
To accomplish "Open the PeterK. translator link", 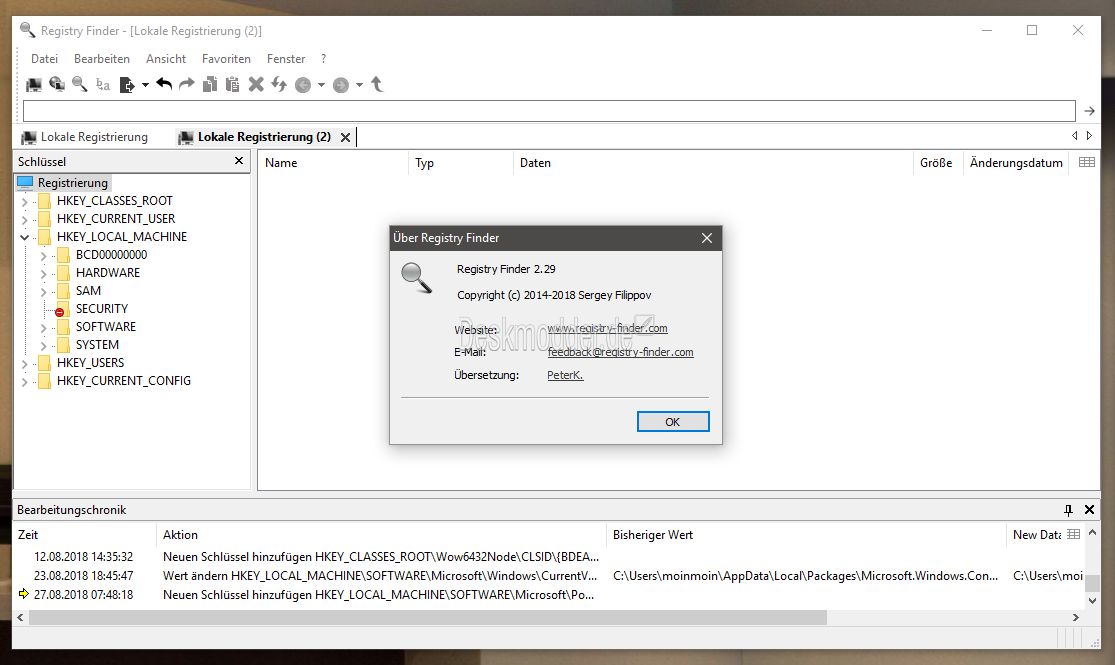I will point(565,375).
